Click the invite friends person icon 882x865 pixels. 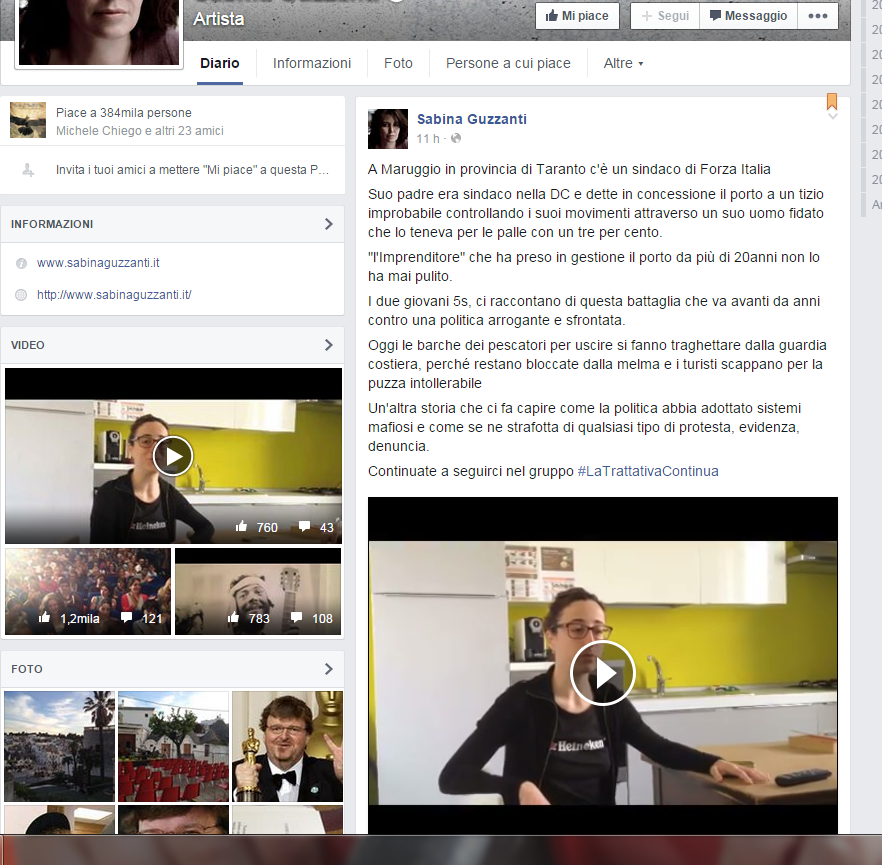pyautogui.click(x=28, y=170)
